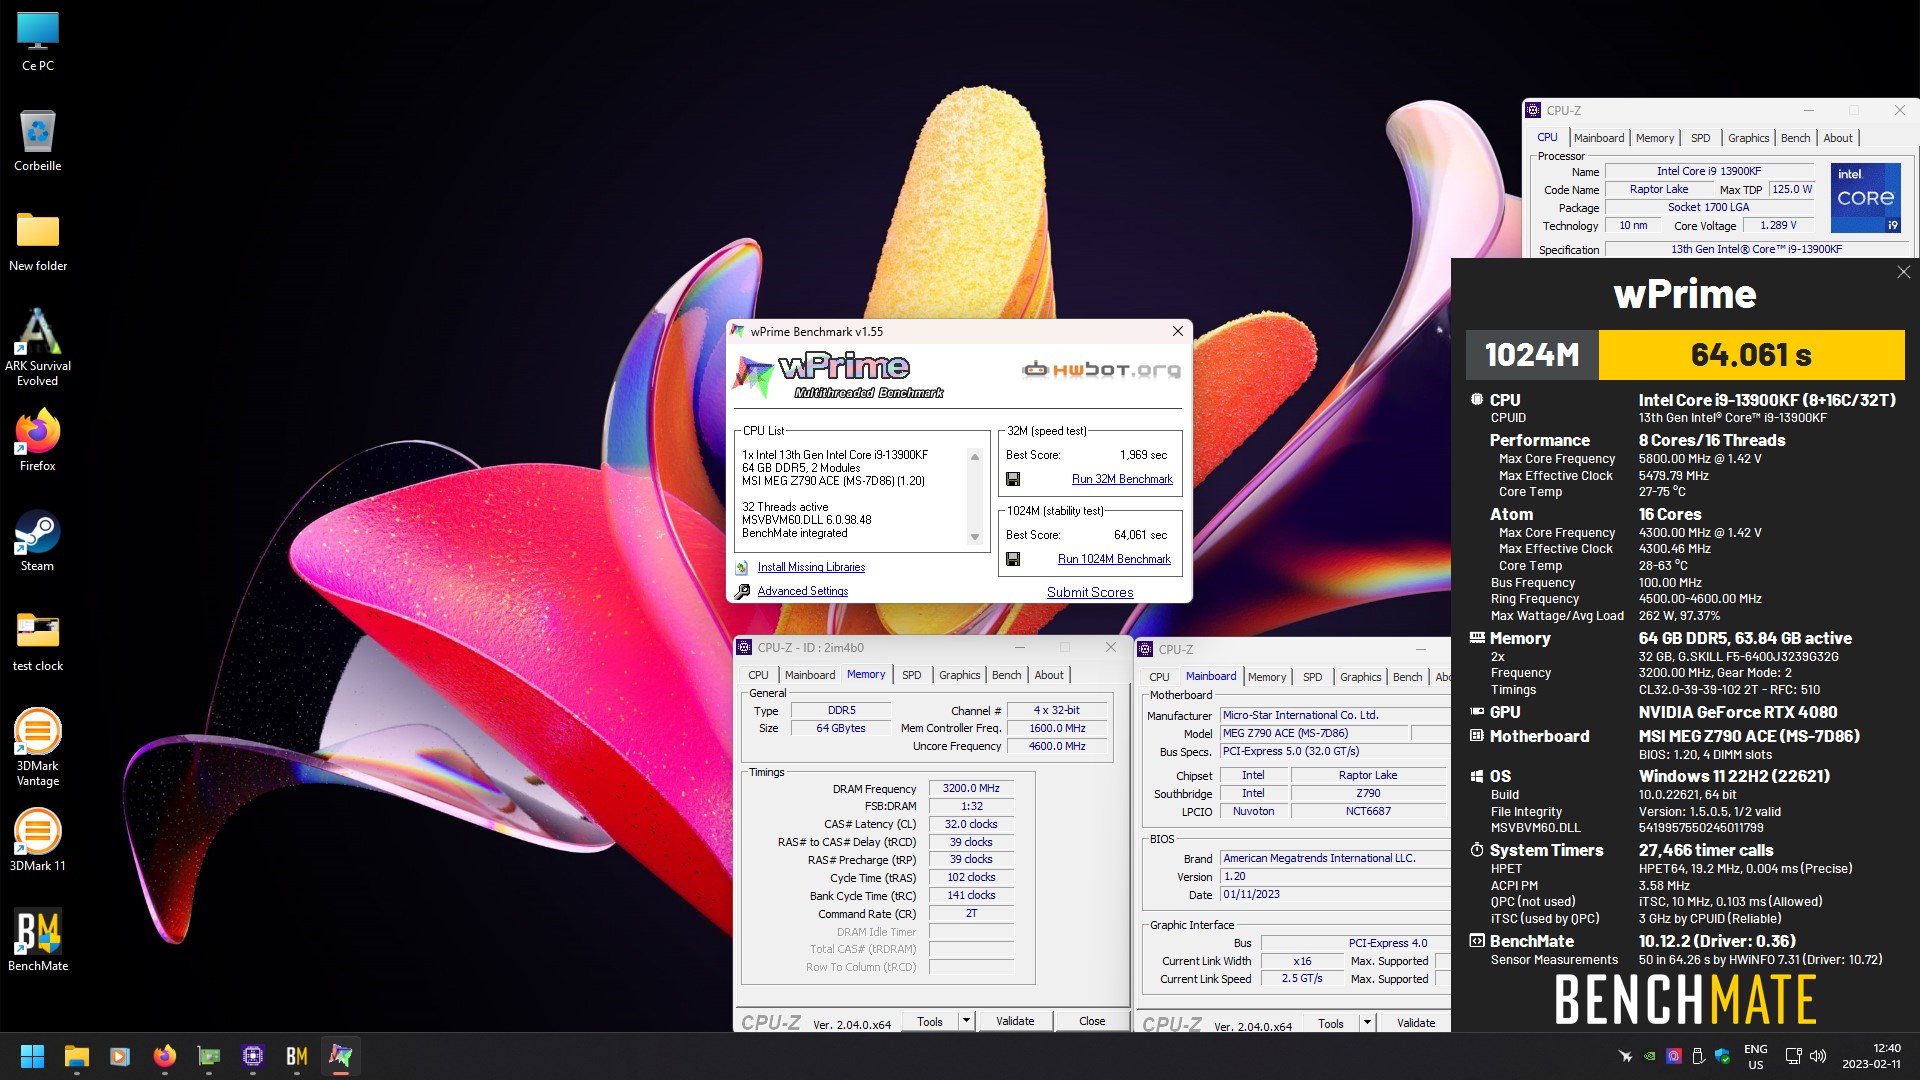Click the floppy save icon in the 1024M stability test box
This screenshot has width=1920, height=1080.
click(1013, 559)
